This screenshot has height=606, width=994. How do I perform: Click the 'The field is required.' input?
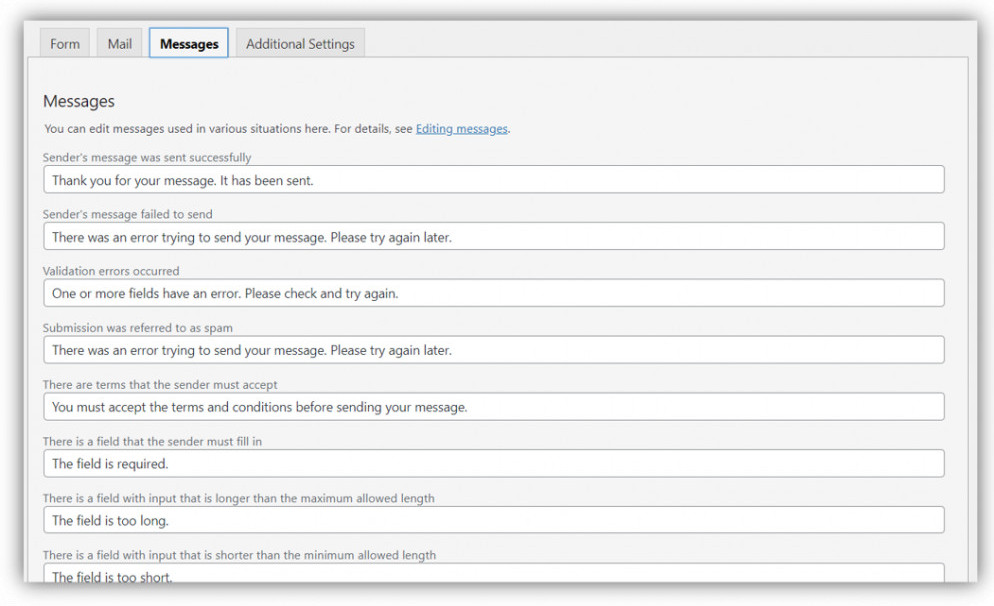point(494,463)
